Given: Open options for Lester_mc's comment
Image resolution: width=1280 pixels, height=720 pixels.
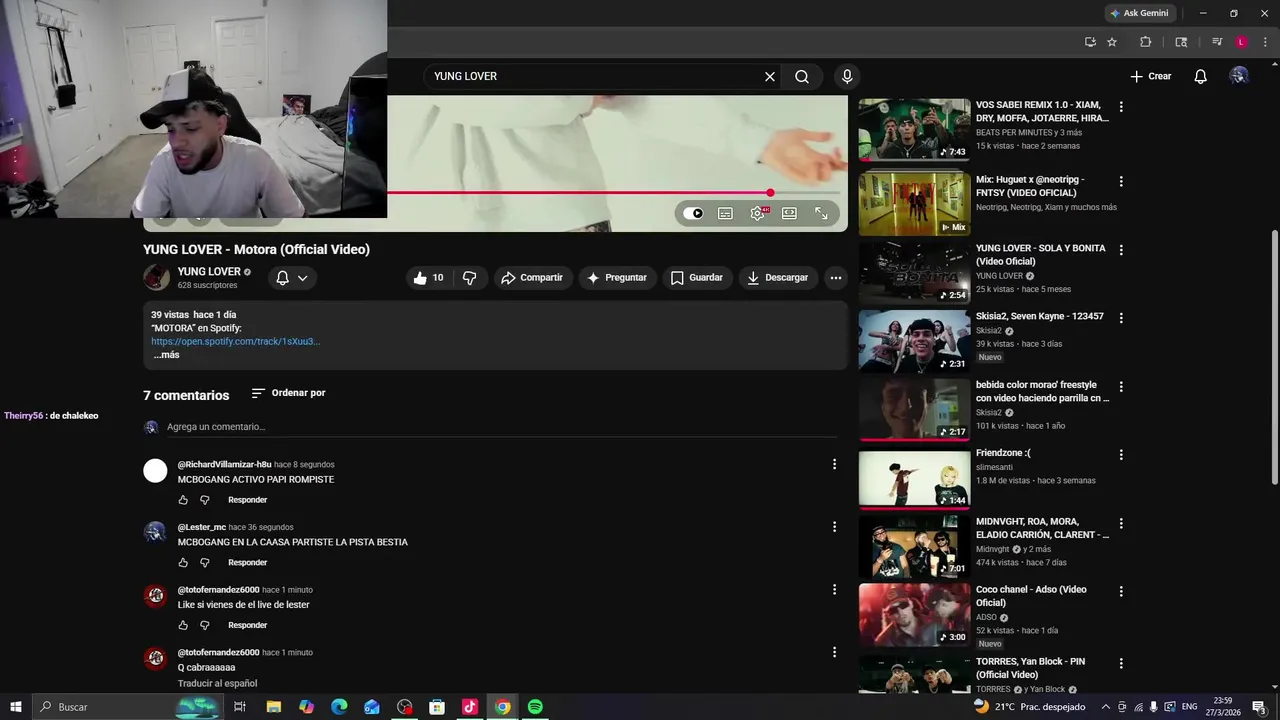Looking at the screenshot, I should pos(834,527).
